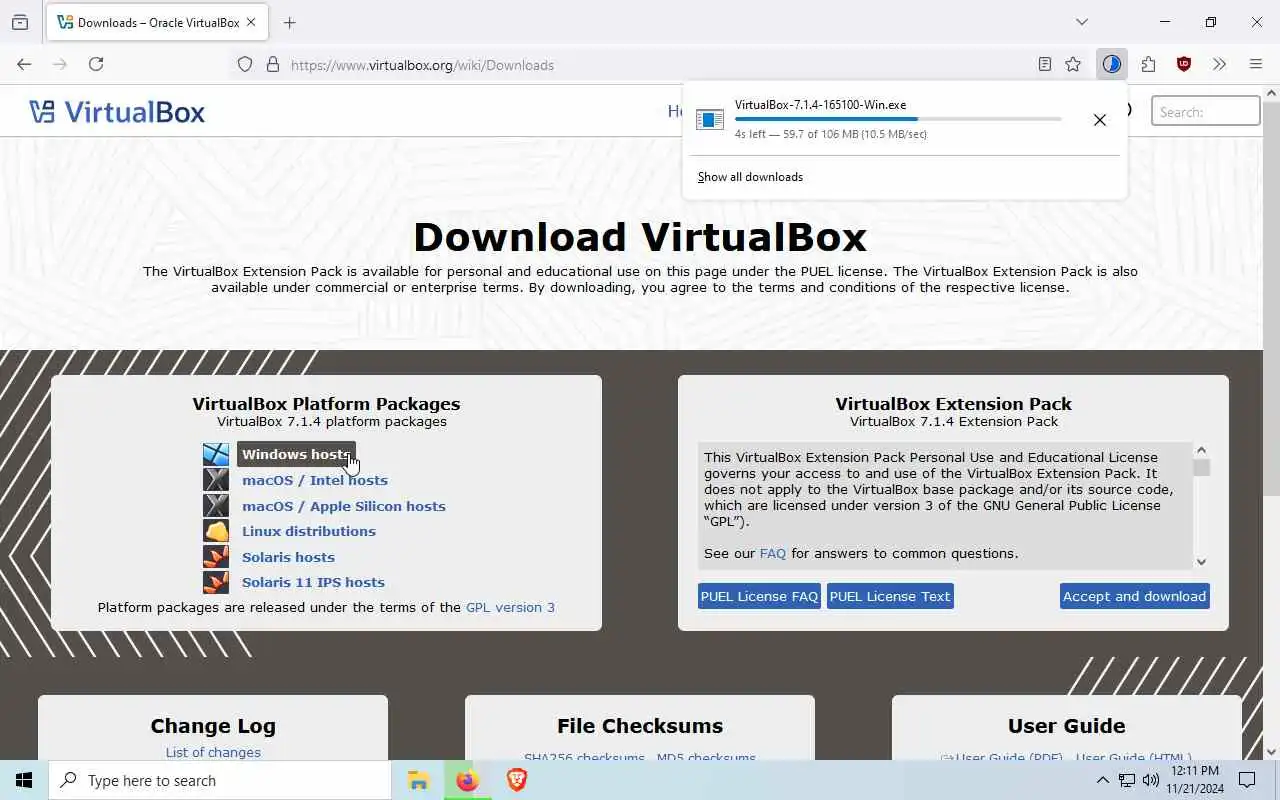Open the Firefox hamburger menu
The width and height of the screenshot is (1280, 800).
pyautogui.click(x=1256, y=64)
